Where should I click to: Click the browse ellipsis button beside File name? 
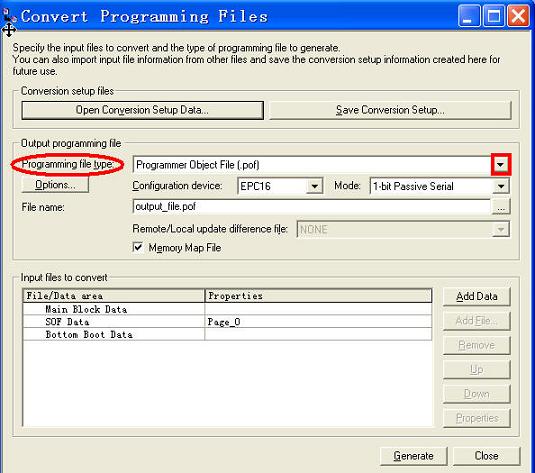501,207
